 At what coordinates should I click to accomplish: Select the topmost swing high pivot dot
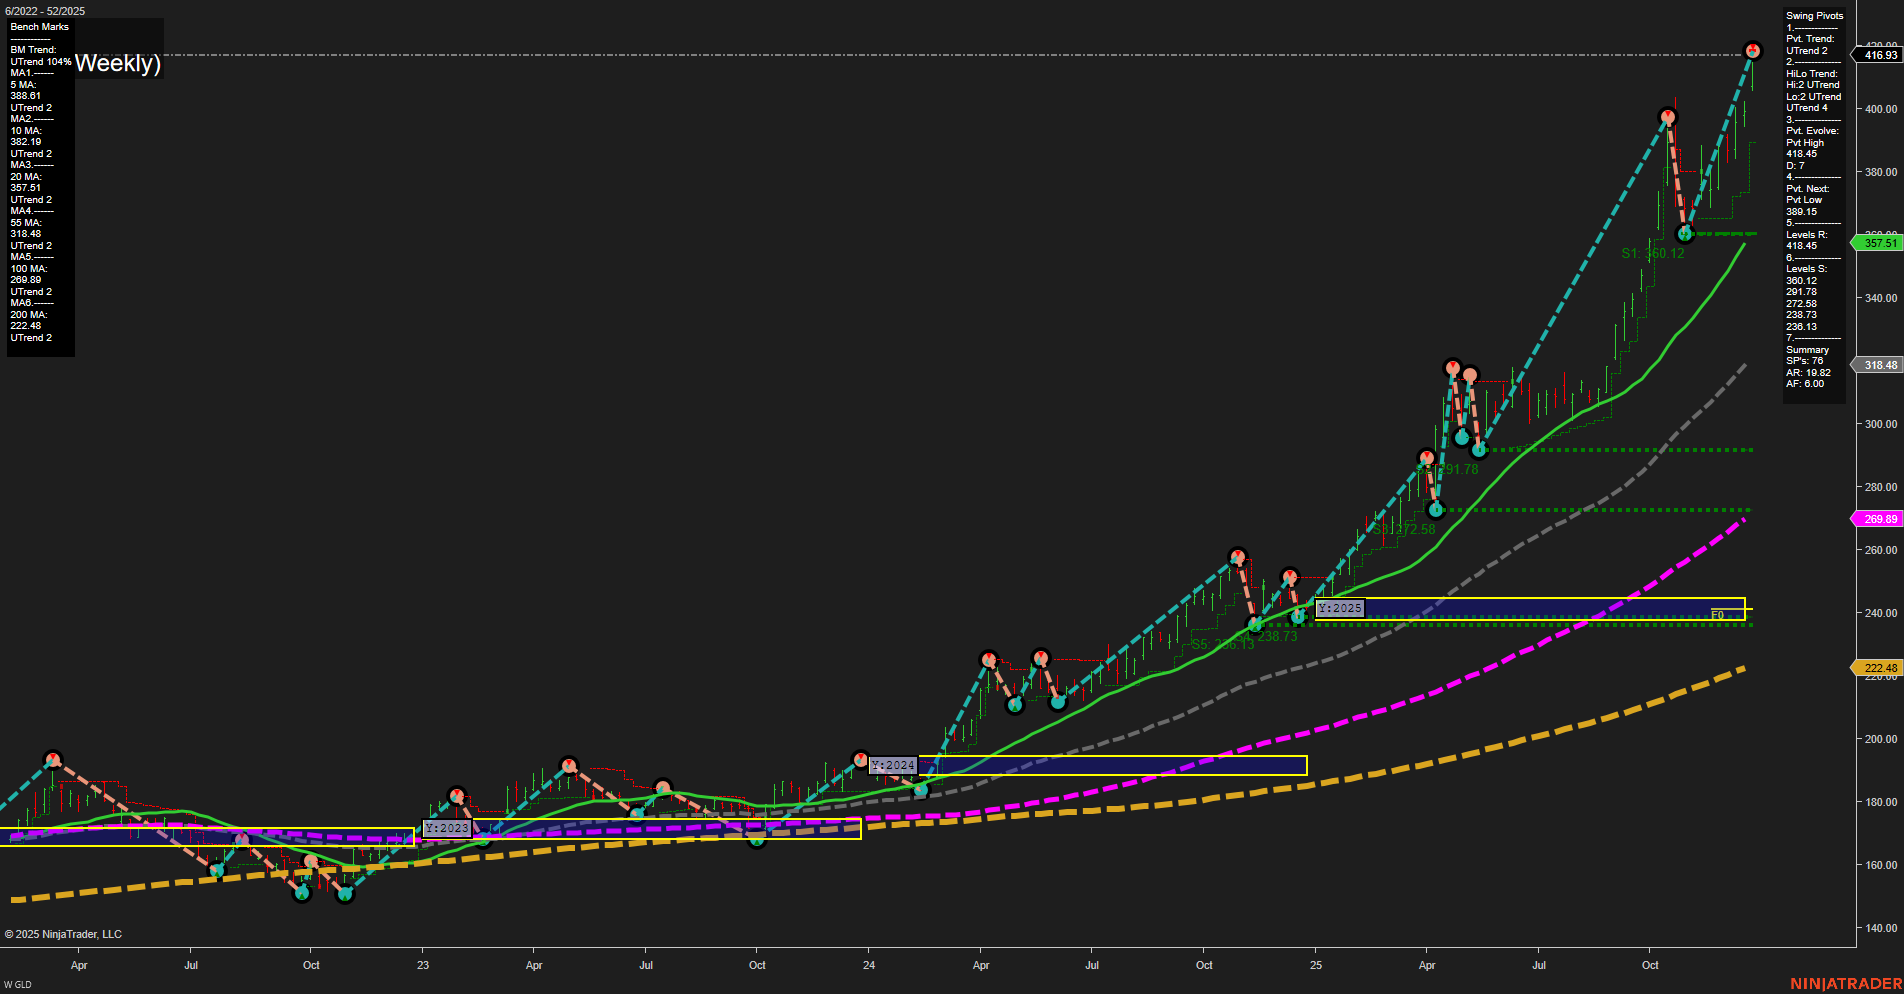coord(1752,48)
